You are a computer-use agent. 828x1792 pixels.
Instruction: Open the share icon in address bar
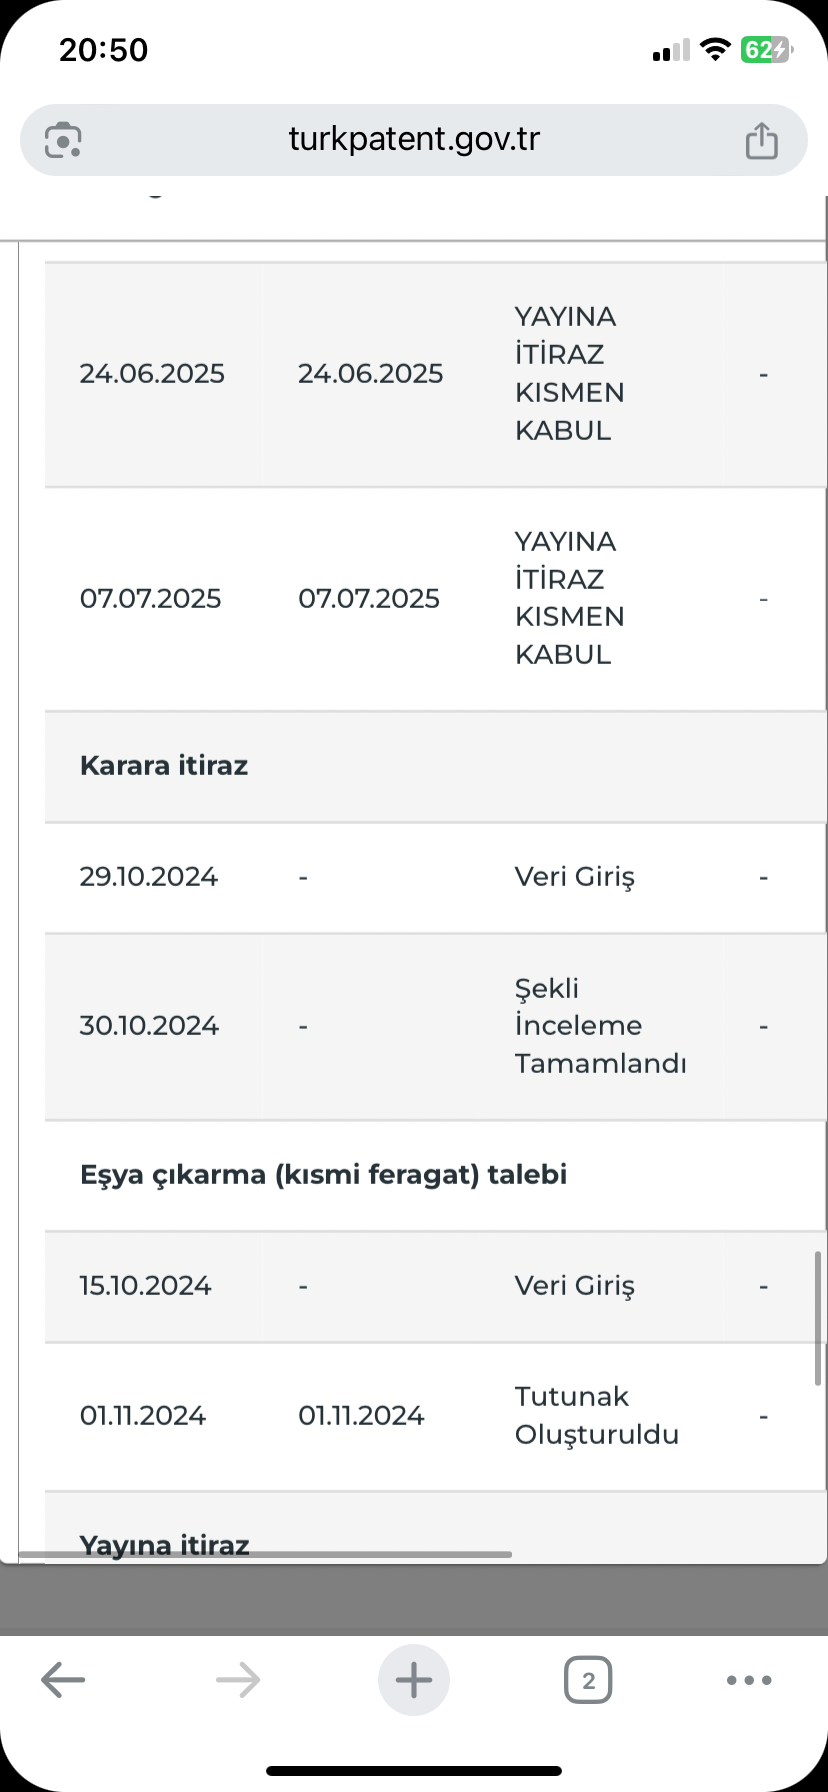762,140
